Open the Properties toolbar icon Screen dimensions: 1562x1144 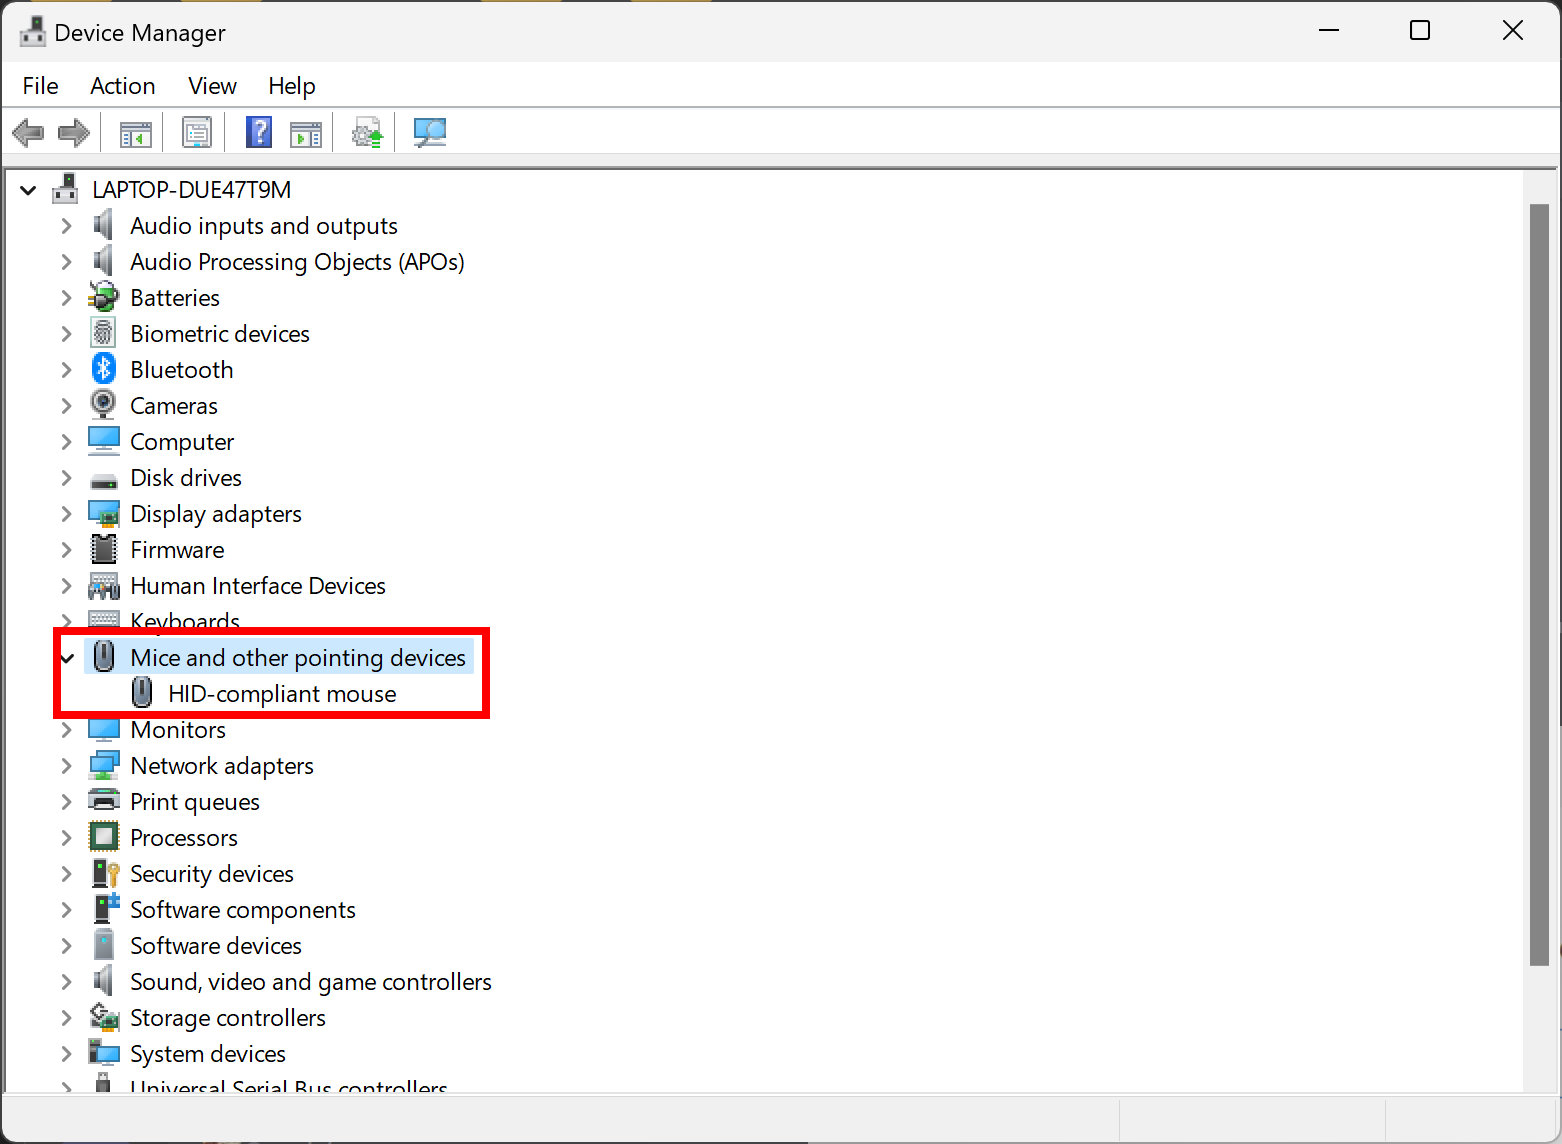coord(197,132)
